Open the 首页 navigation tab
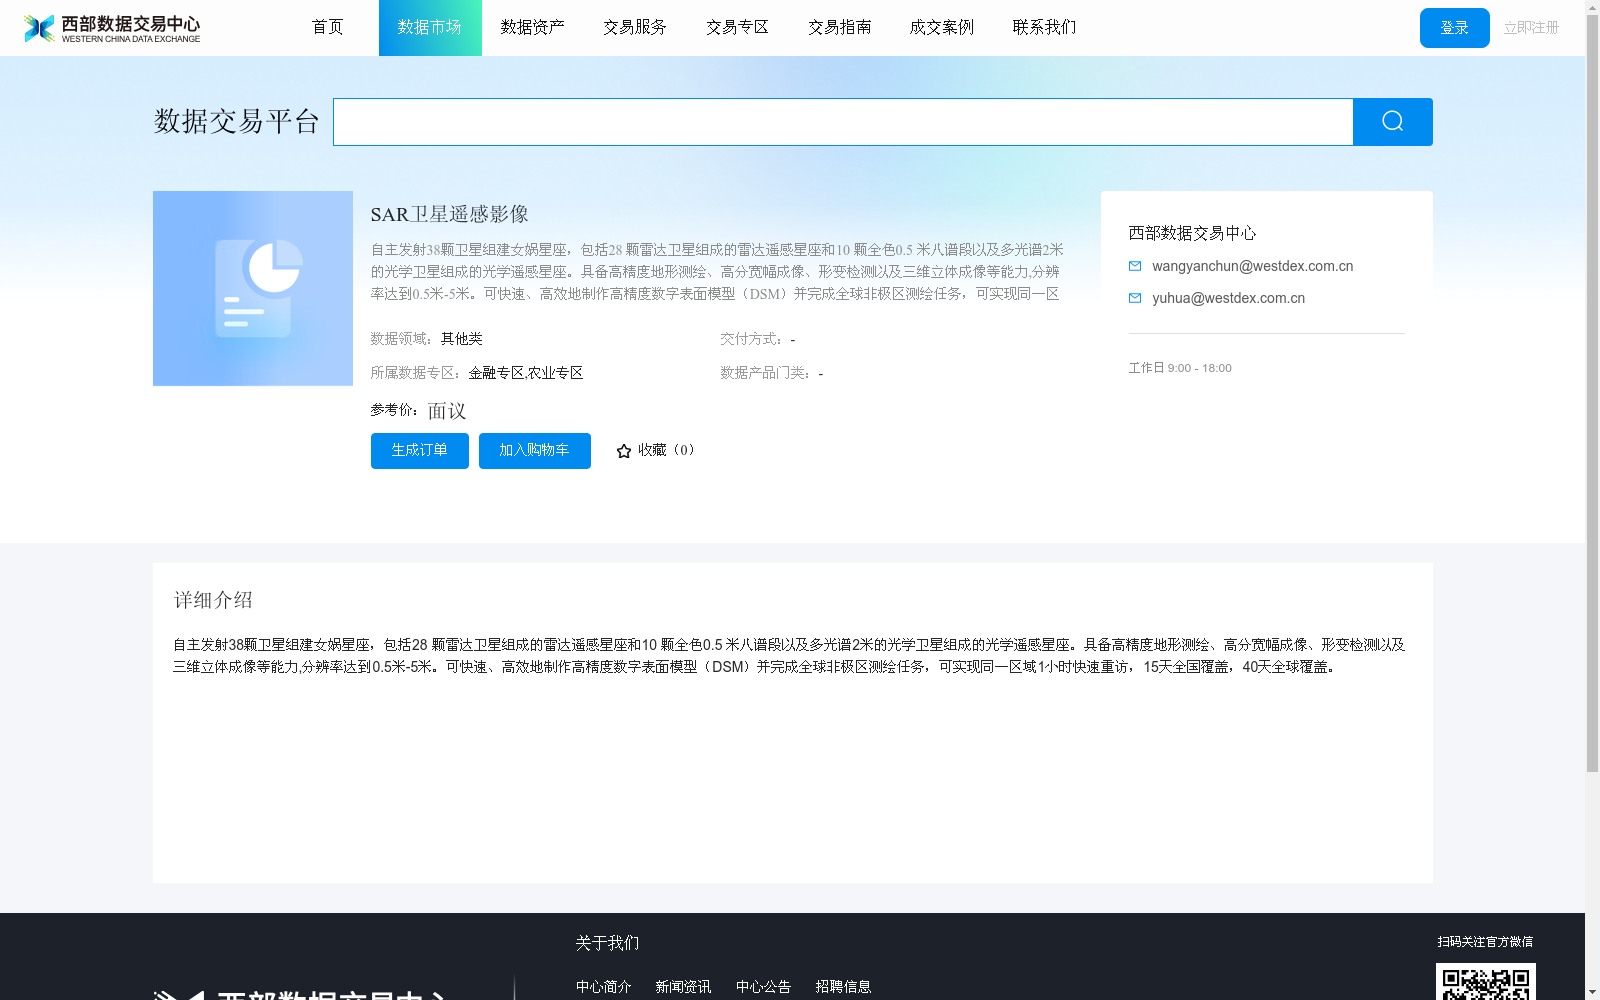The width and height of the screenshot is (1600, 1000). click(328, 27)
